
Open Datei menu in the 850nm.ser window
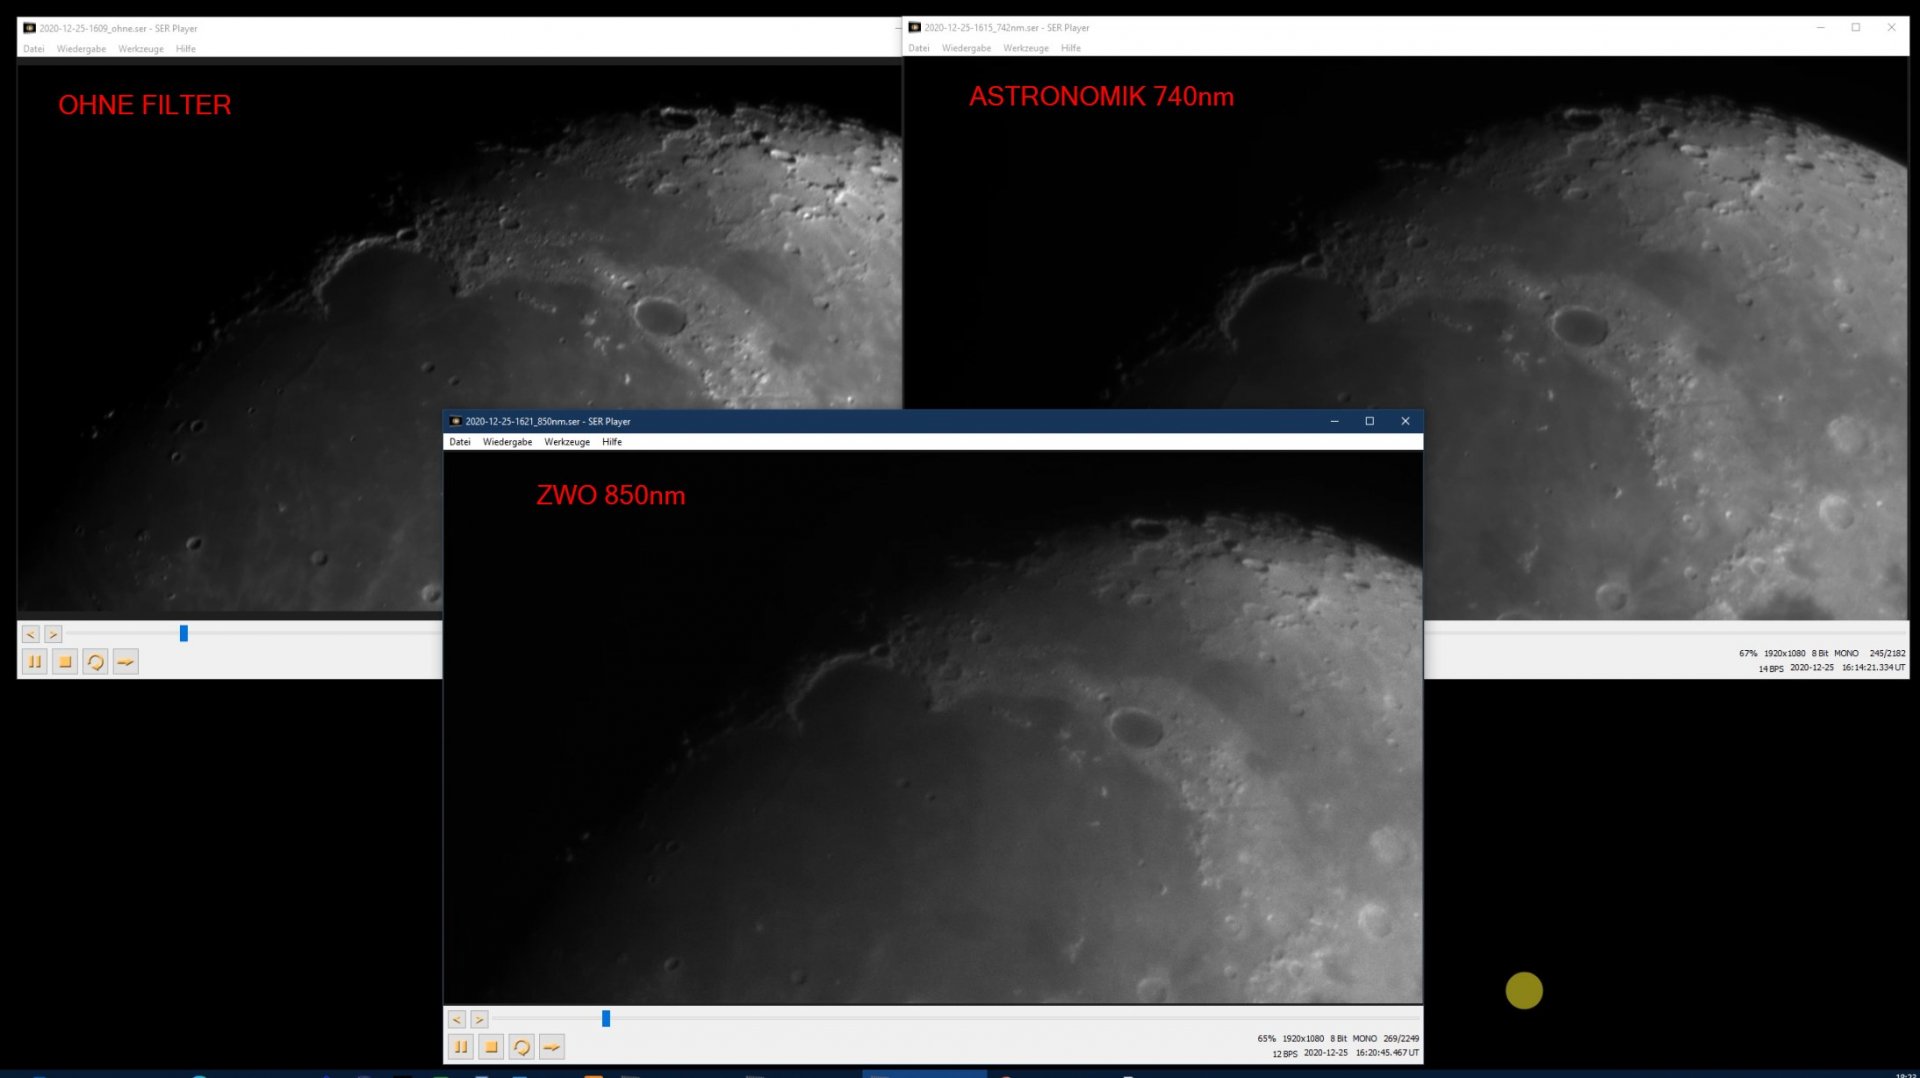[460, 442]
